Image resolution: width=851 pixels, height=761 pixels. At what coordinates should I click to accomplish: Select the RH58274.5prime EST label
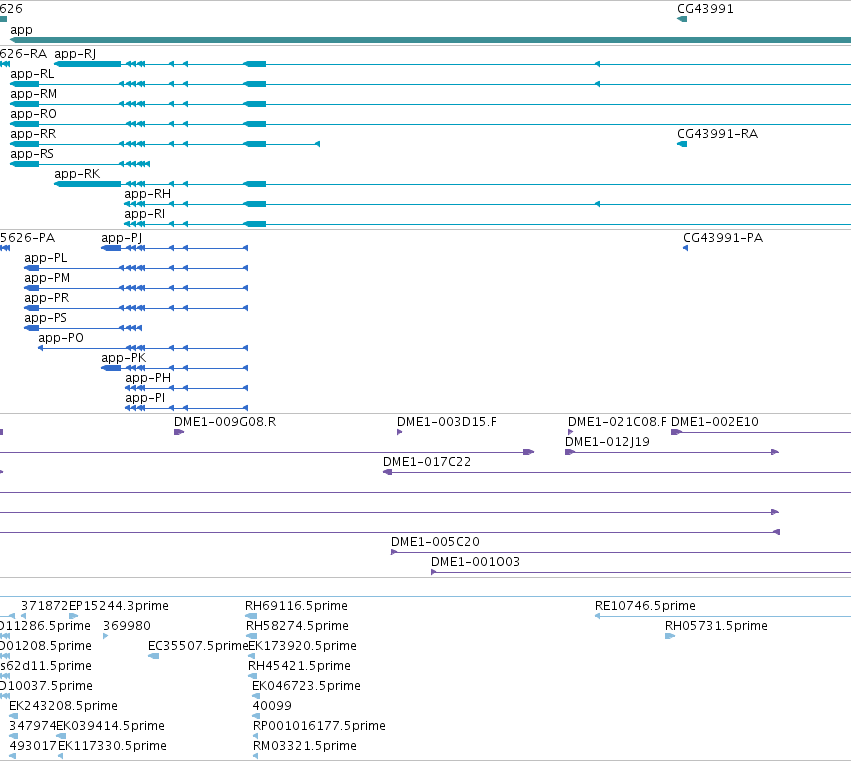point(297,626)
